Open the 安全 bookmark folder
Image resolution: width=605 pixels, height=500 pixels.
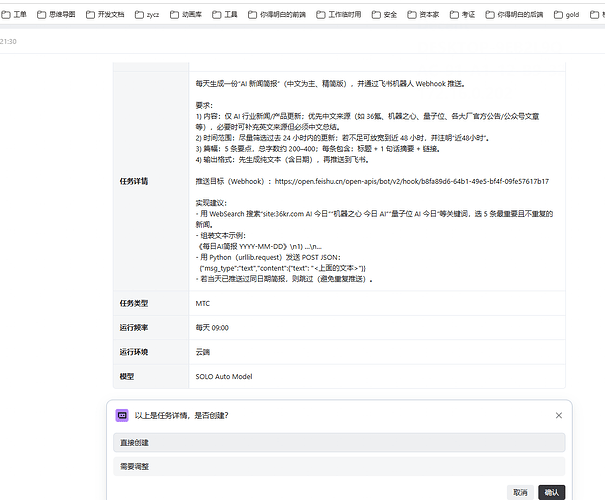click(x=384, y=15)
